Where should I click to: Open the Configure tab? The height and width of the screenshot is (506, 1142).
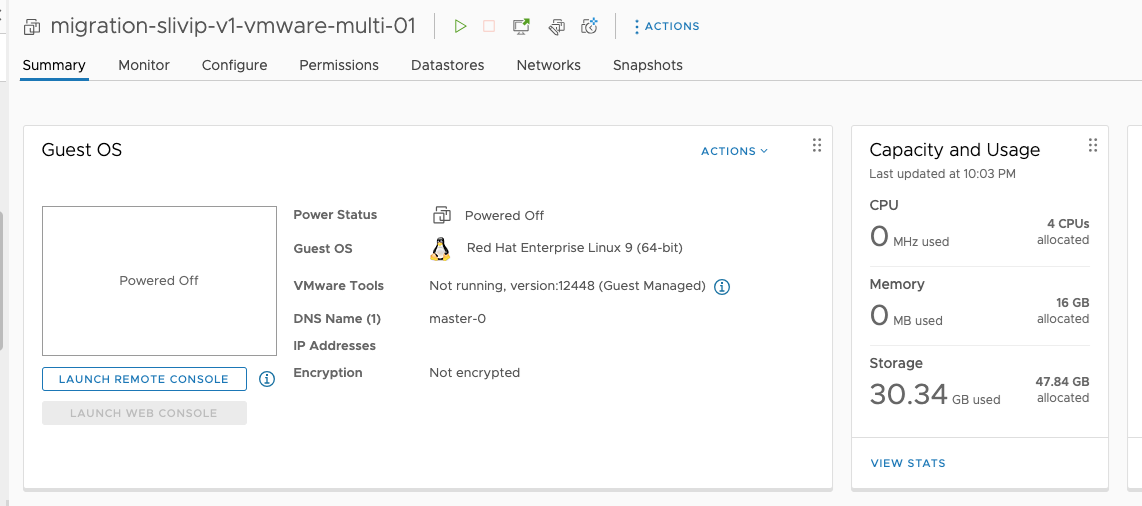pos(234,65)
